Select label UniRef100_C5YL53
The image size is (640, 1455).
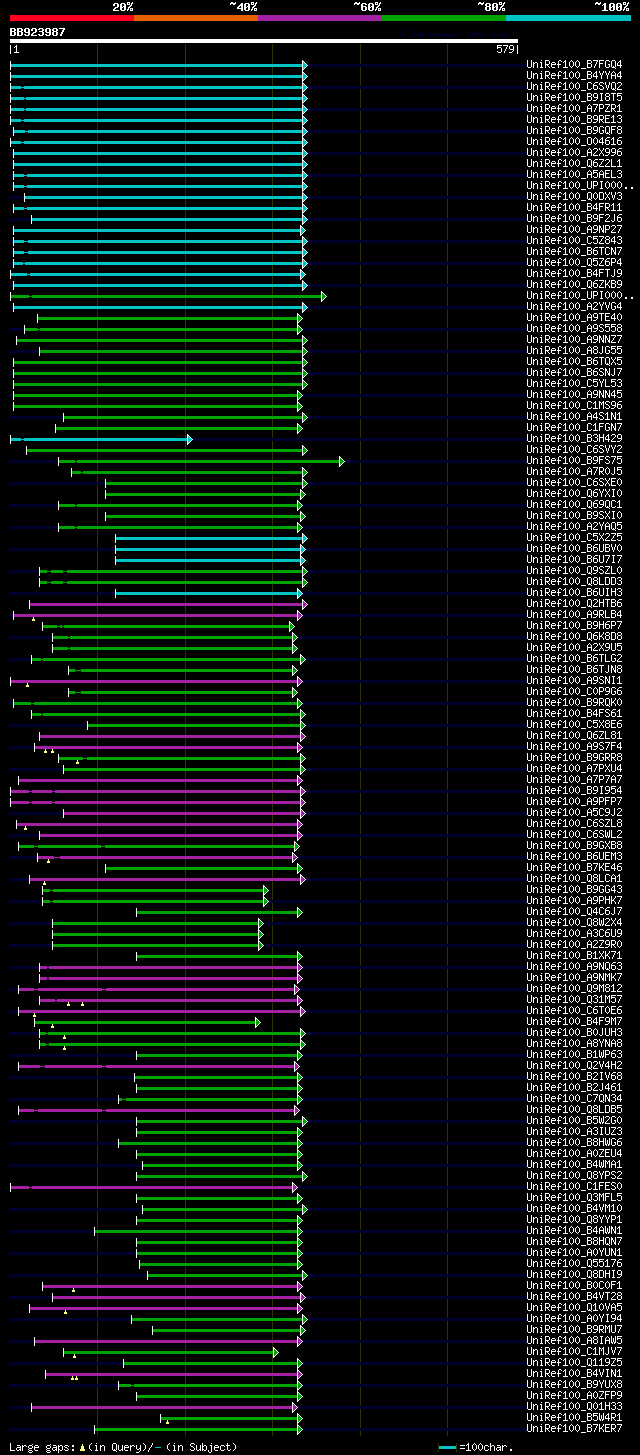pos(574,384)
